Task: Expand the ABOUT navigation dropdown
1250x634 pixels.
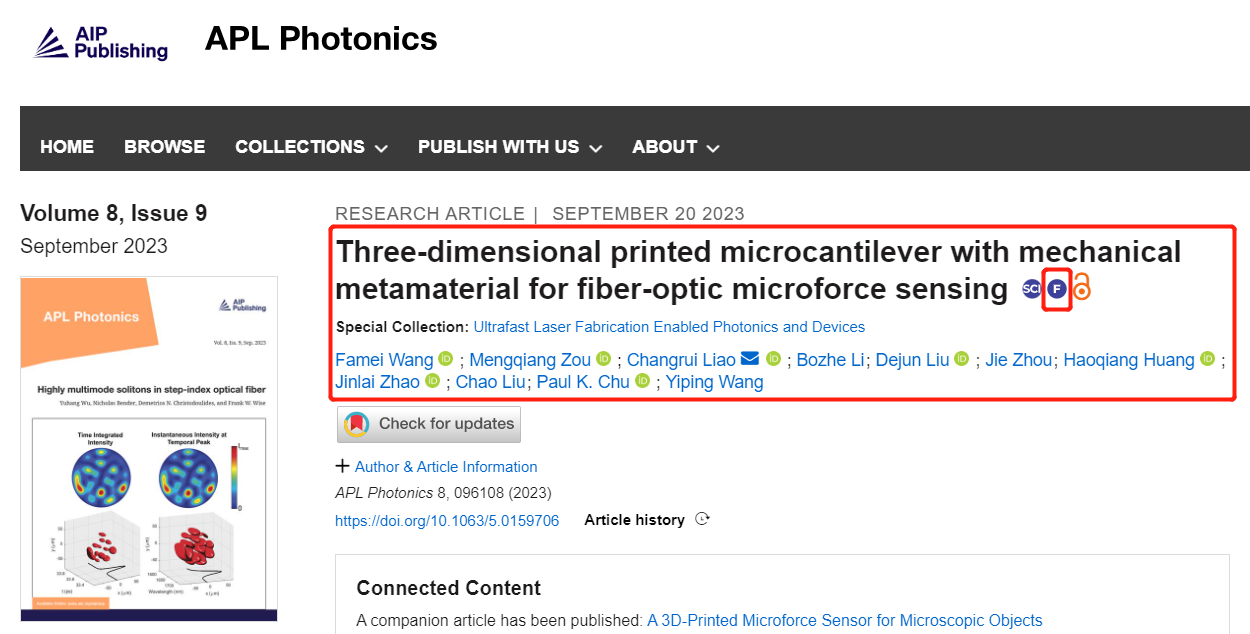Action: click(676, 147)
